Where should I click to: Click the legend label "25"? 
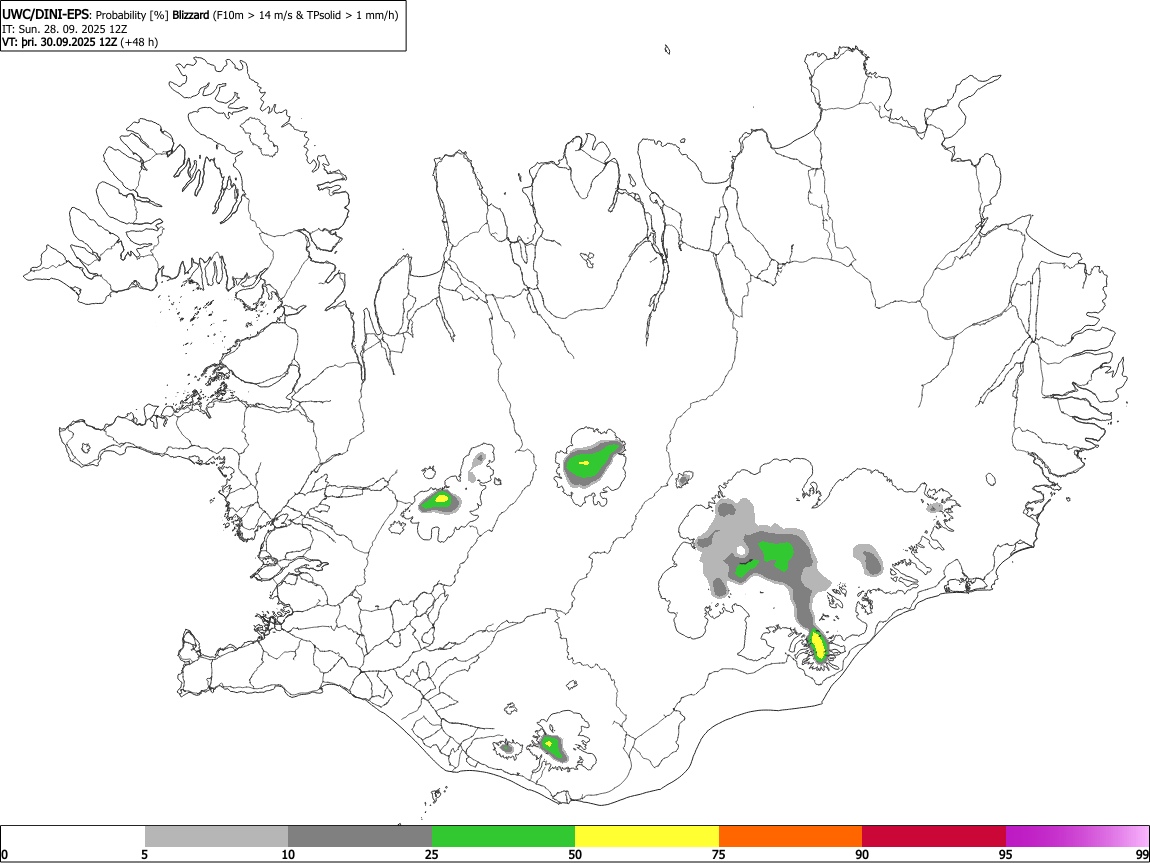coord(432,854)
